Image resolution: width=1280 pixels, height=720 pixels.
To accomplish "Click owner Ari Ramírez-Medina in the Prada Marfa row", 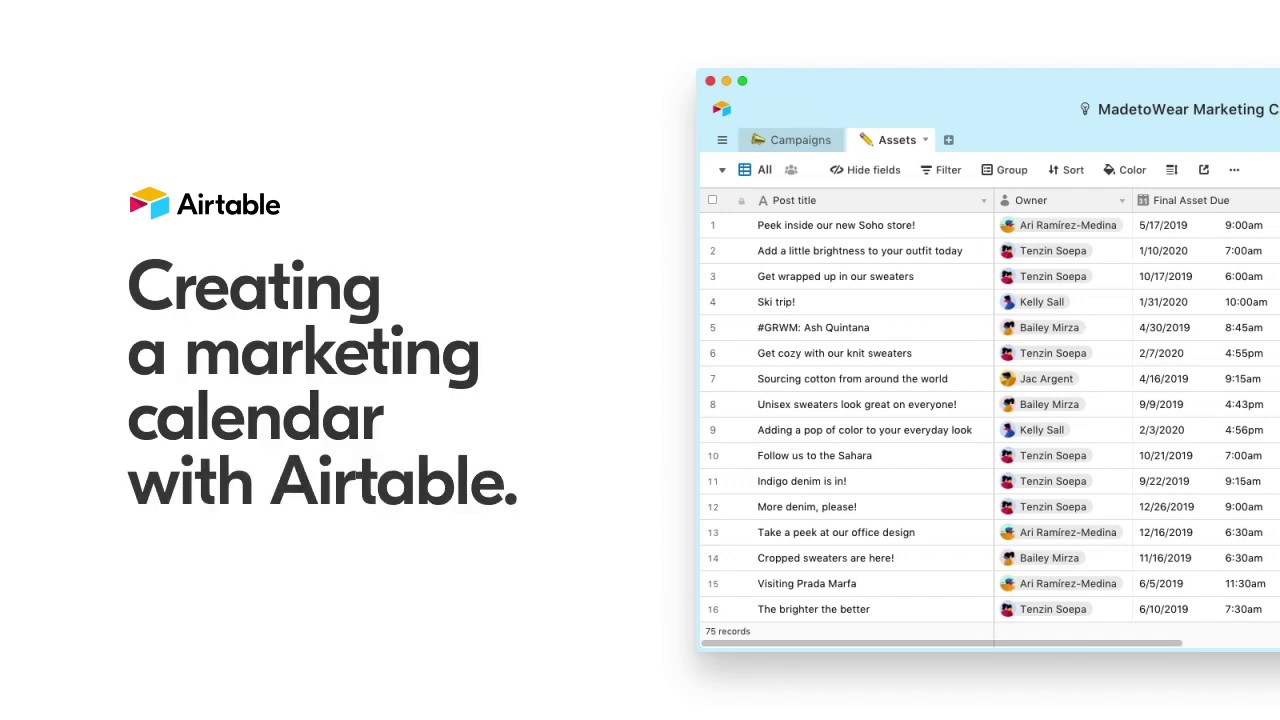I will (x=1059, y=584).
